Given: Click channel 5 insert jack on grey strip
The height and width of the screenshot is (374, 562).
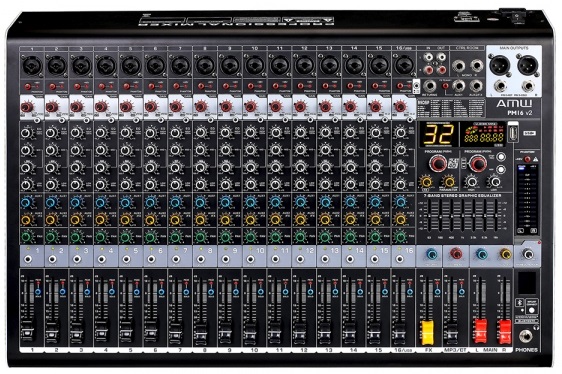Looking at the screenshot, I should click(126, 259).
